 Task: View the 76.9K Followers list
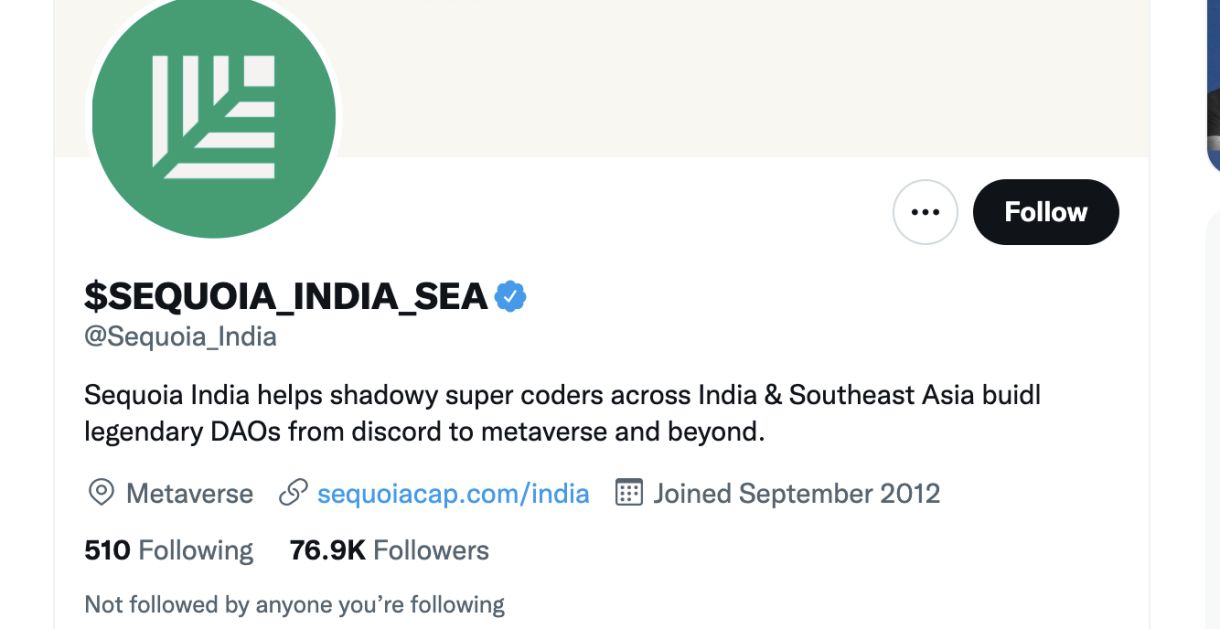(x=389, y=550)
